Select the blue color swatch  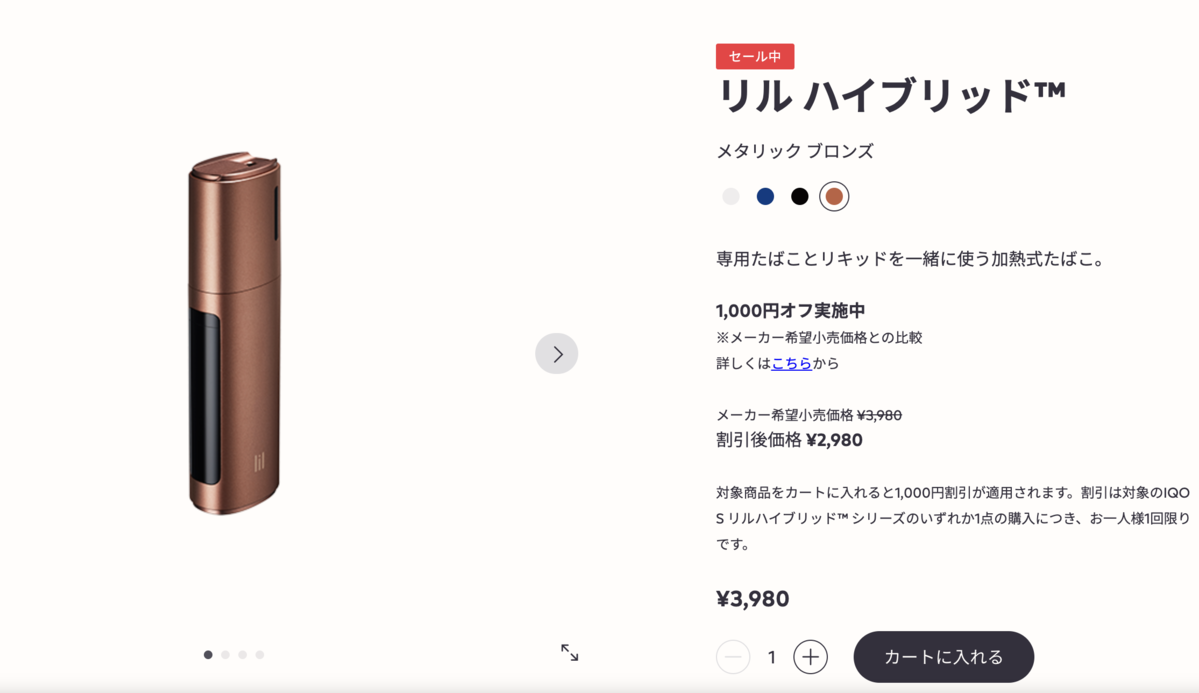click(765, 197)
